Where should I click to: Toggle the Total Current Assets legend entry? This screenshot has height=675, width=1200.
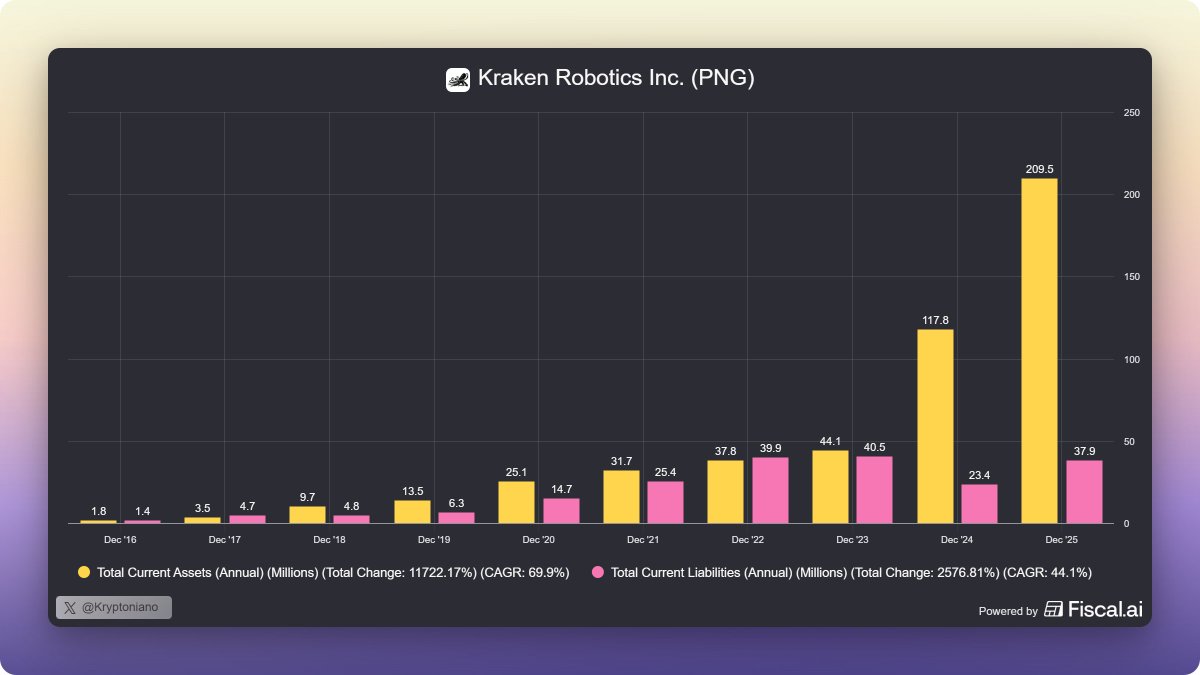pos(324,573)
